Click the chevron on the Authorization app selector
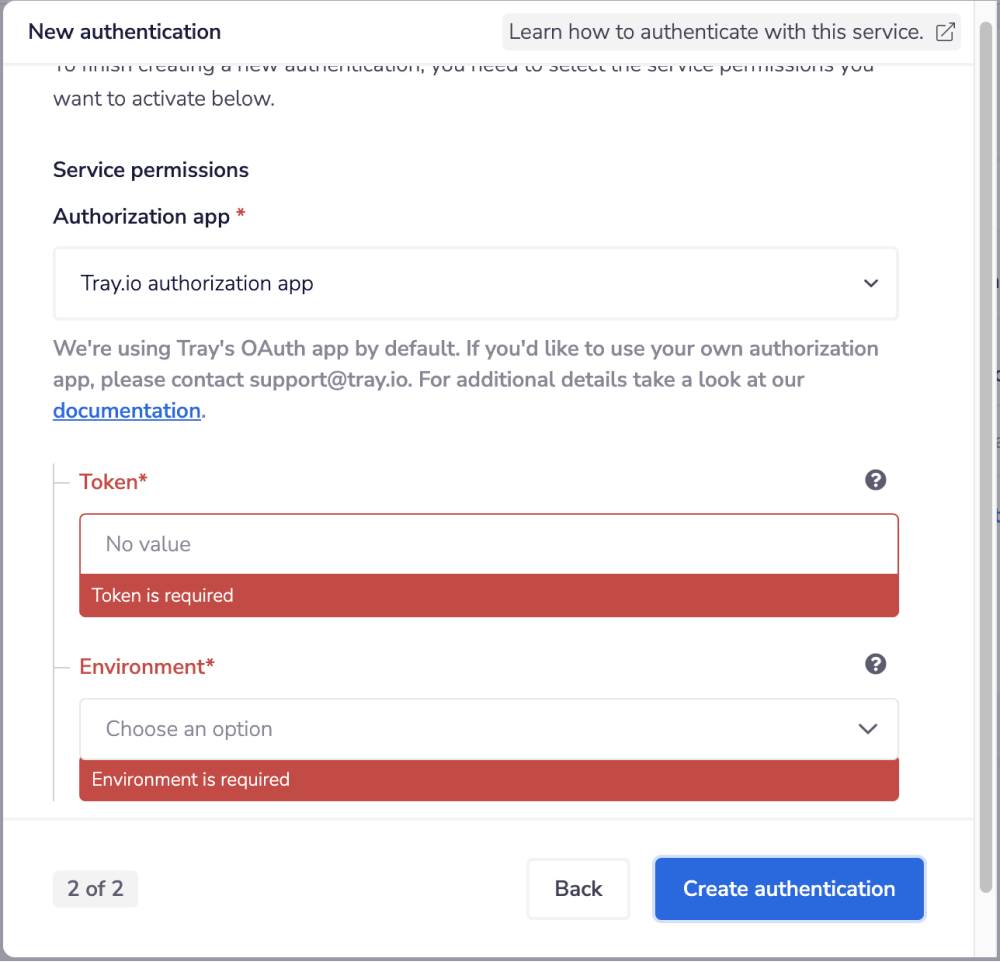The height and width of the screenshot is (962, 1000). [x=868, y=283]
